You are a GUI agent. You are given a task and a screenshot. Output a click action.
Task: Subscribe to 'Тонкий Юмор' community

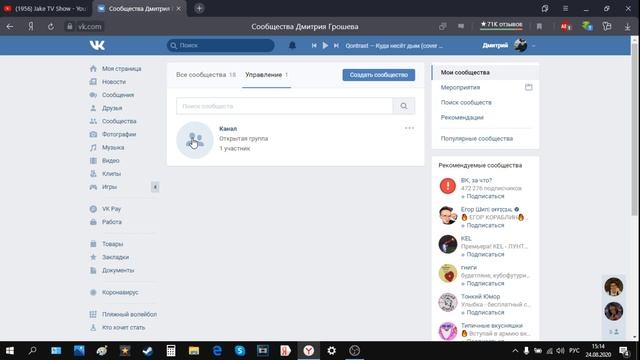[x=482, y=312]
